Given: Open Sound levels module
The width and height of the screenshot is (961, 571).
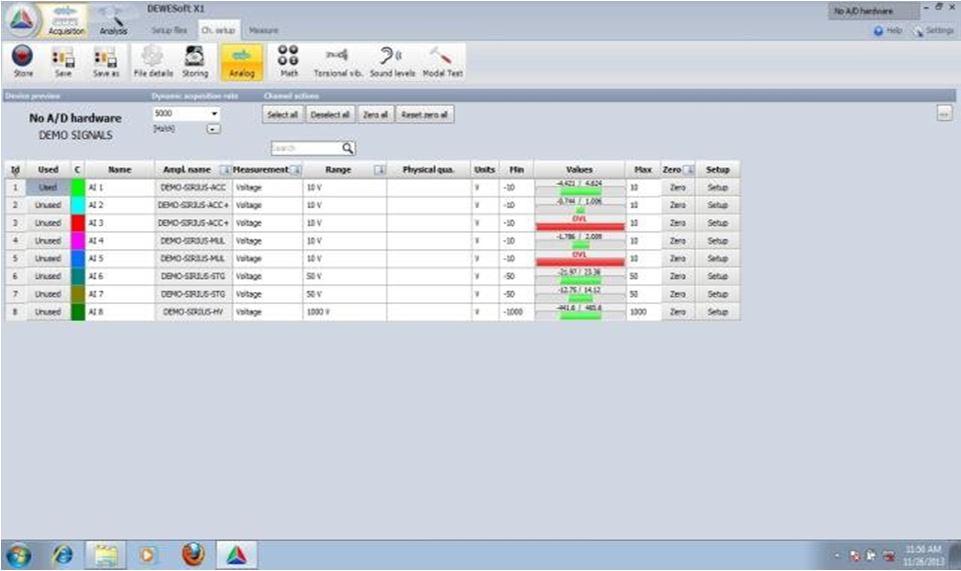Looking at the screenshot, I should [392, 61].
